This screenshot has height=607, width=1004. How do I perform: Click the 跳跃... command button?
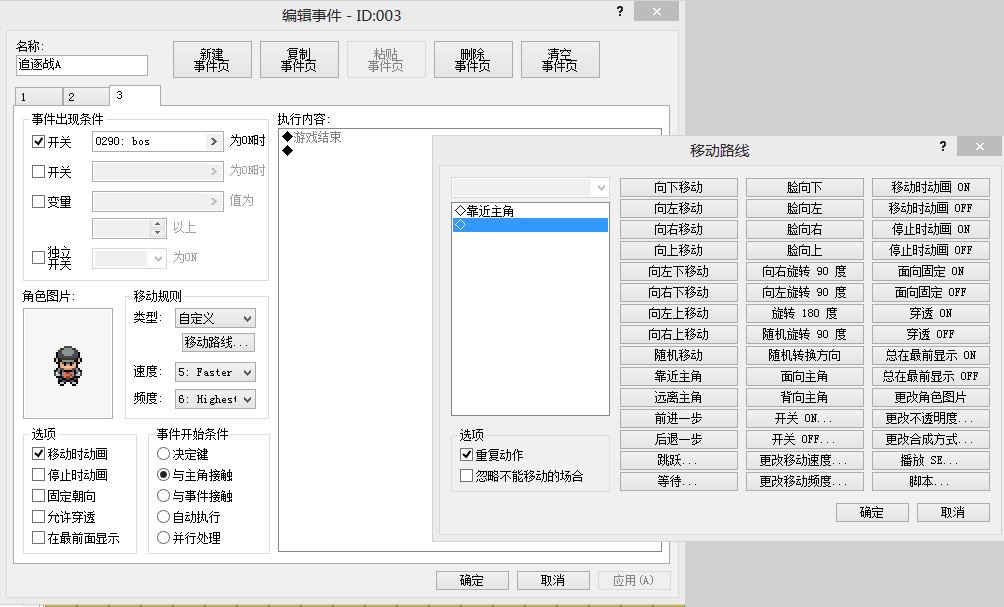click(x=679, y=460)
